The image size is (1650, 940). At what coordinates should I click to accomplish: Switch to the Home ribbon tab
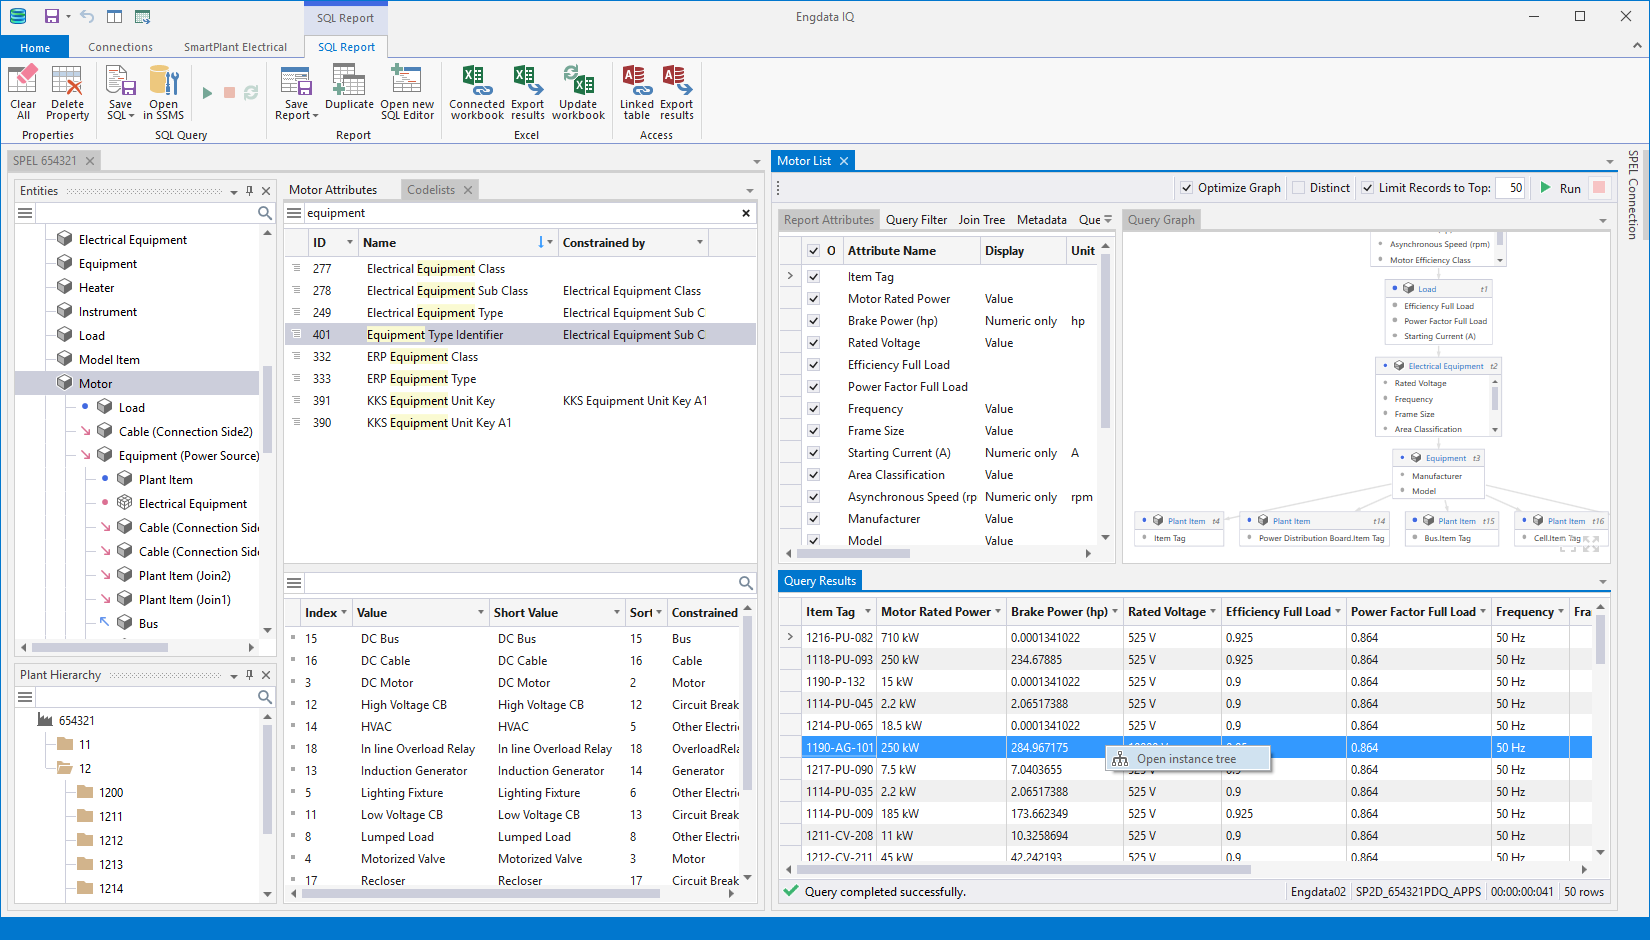coord(35,47)
